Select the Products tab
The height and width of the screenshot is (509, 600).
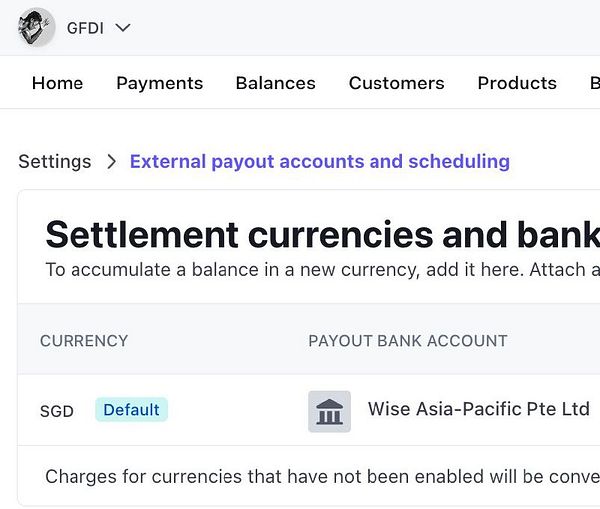516,83
